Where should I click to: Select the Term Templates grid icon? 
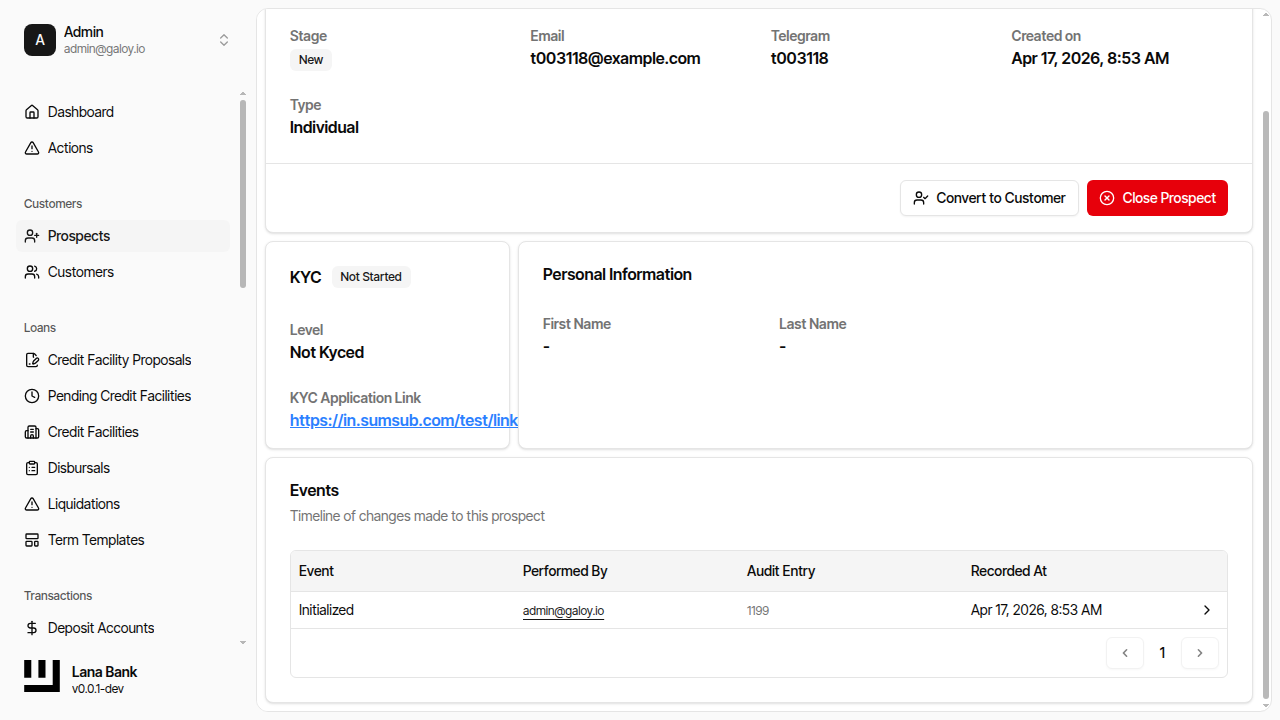32,540
